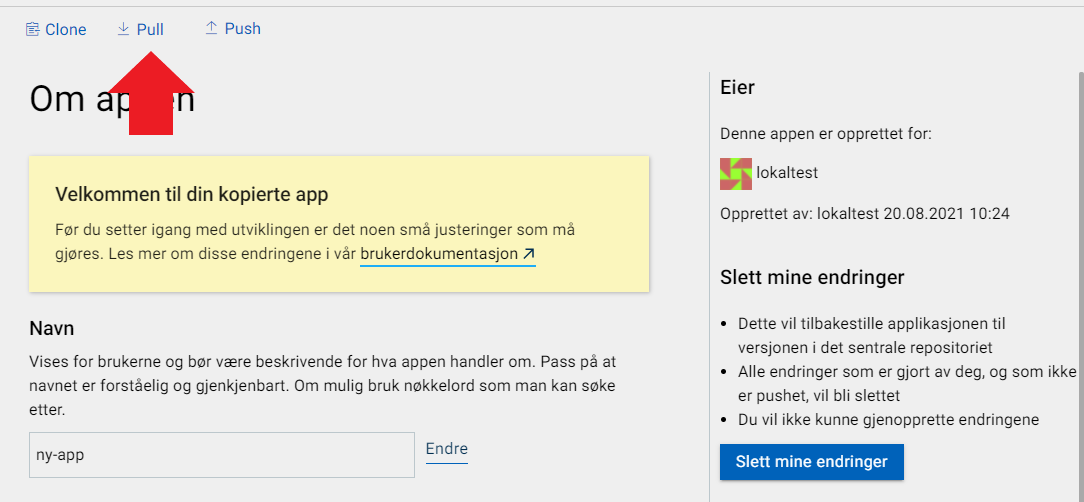Focus the ny-app name input field
This screenshot has width=1084, height=502.
tap(222, 455)
